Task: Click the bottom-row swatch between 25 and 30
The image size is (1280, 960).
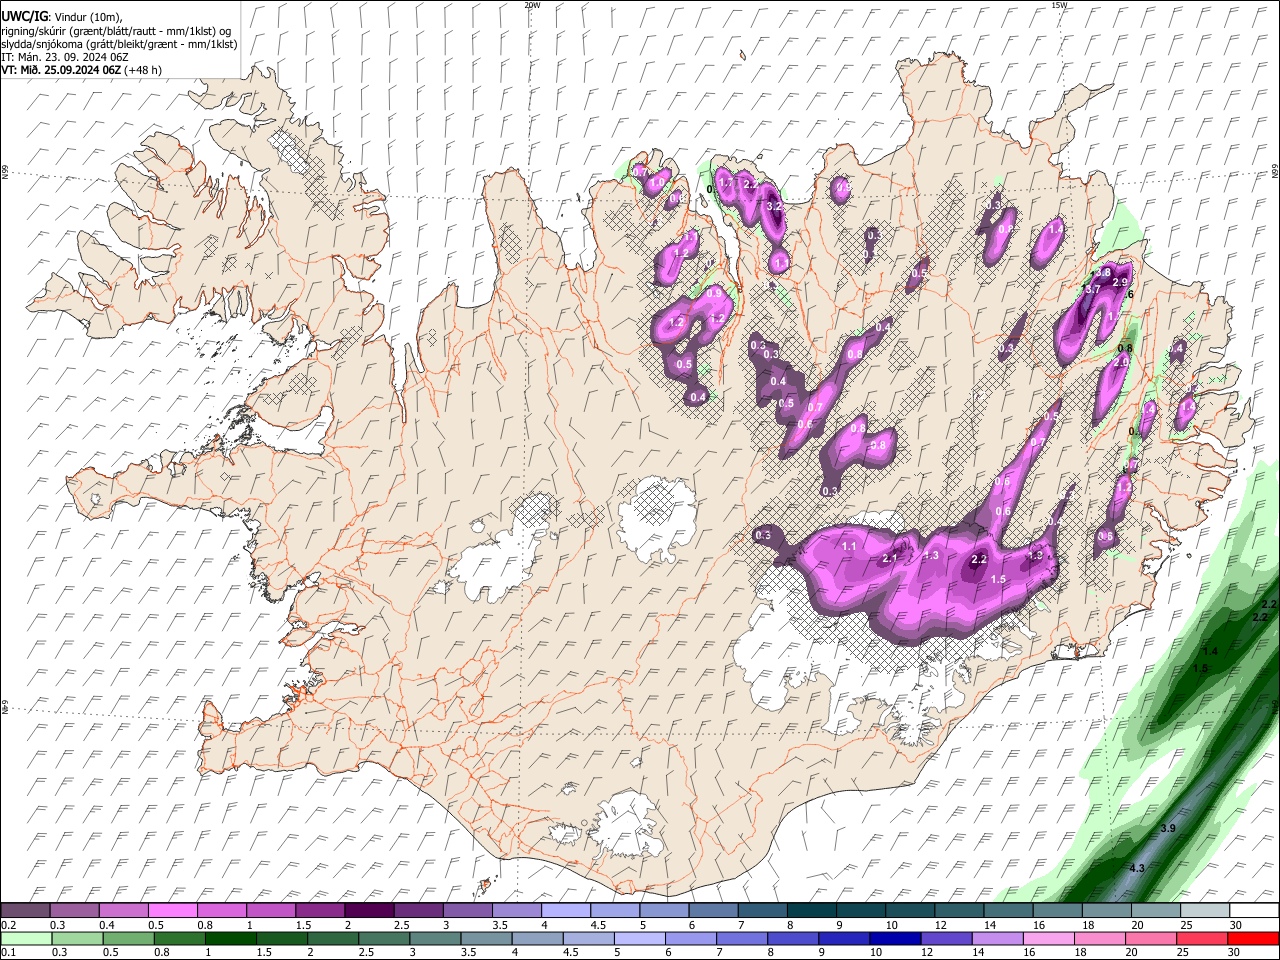Action: 1200,938
